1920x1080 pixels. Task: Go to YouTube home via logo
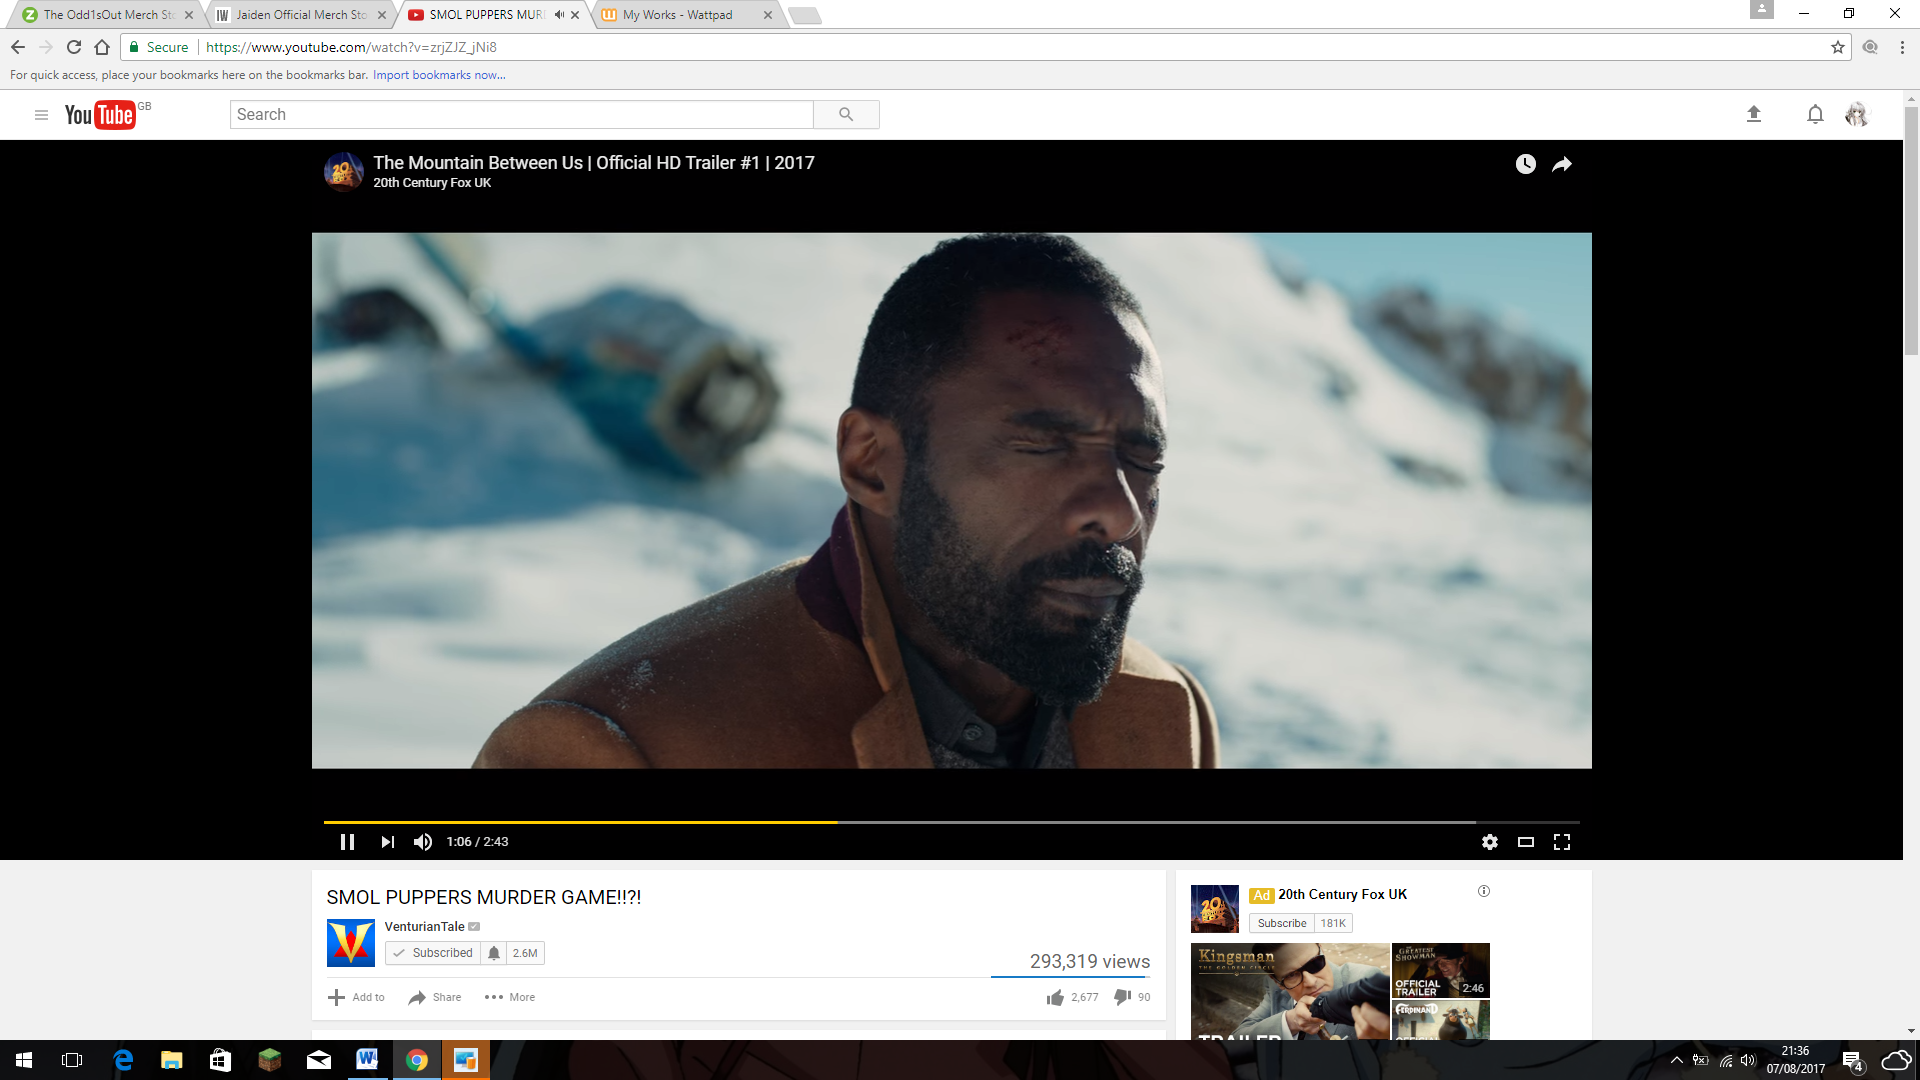(100, 115)
